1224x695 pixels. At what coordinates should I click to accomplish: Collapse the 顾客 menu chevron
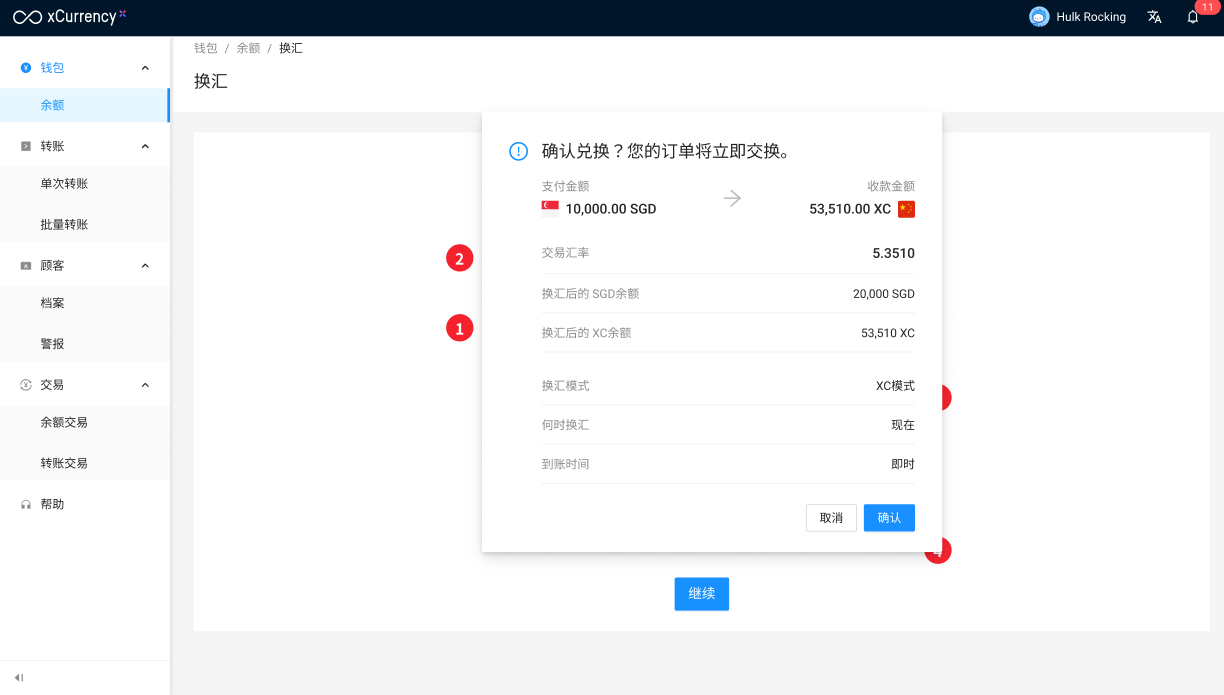pos(145,266)
